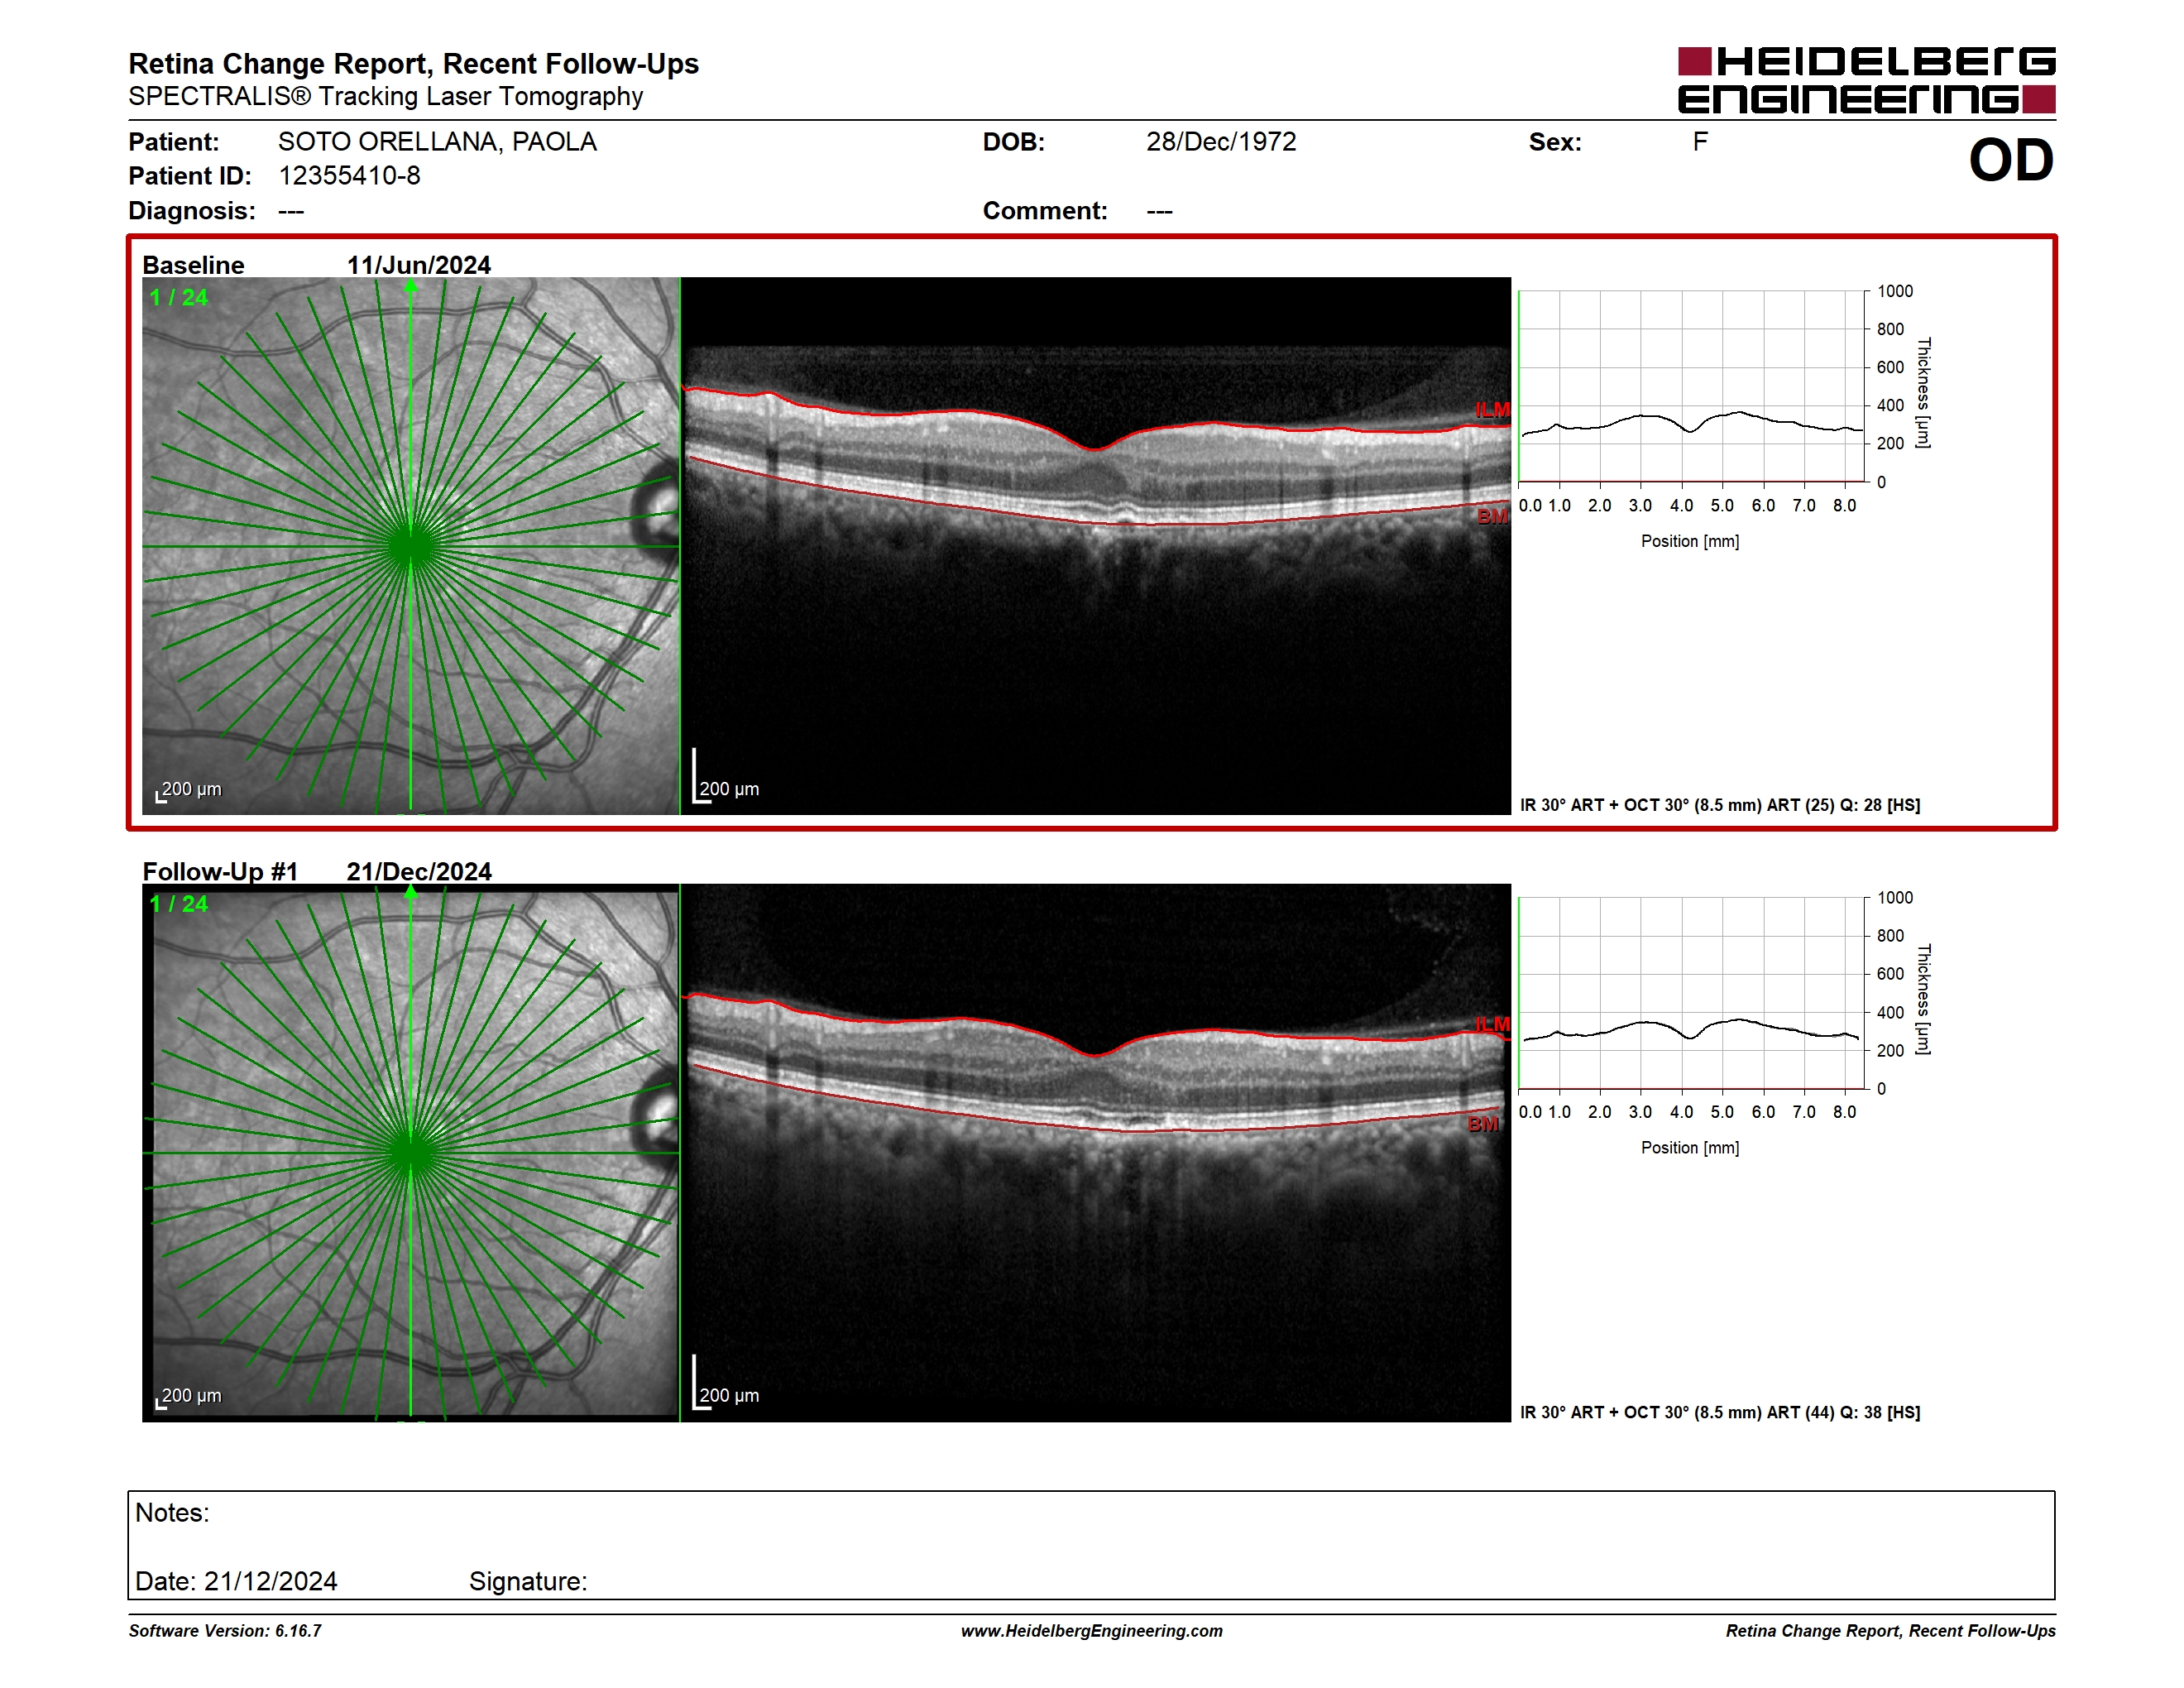The height and width of the screenshot is (1688, 2184).
Task: Click the 200 µm scale marker on Baseline fundus
Action: point(188,790)
